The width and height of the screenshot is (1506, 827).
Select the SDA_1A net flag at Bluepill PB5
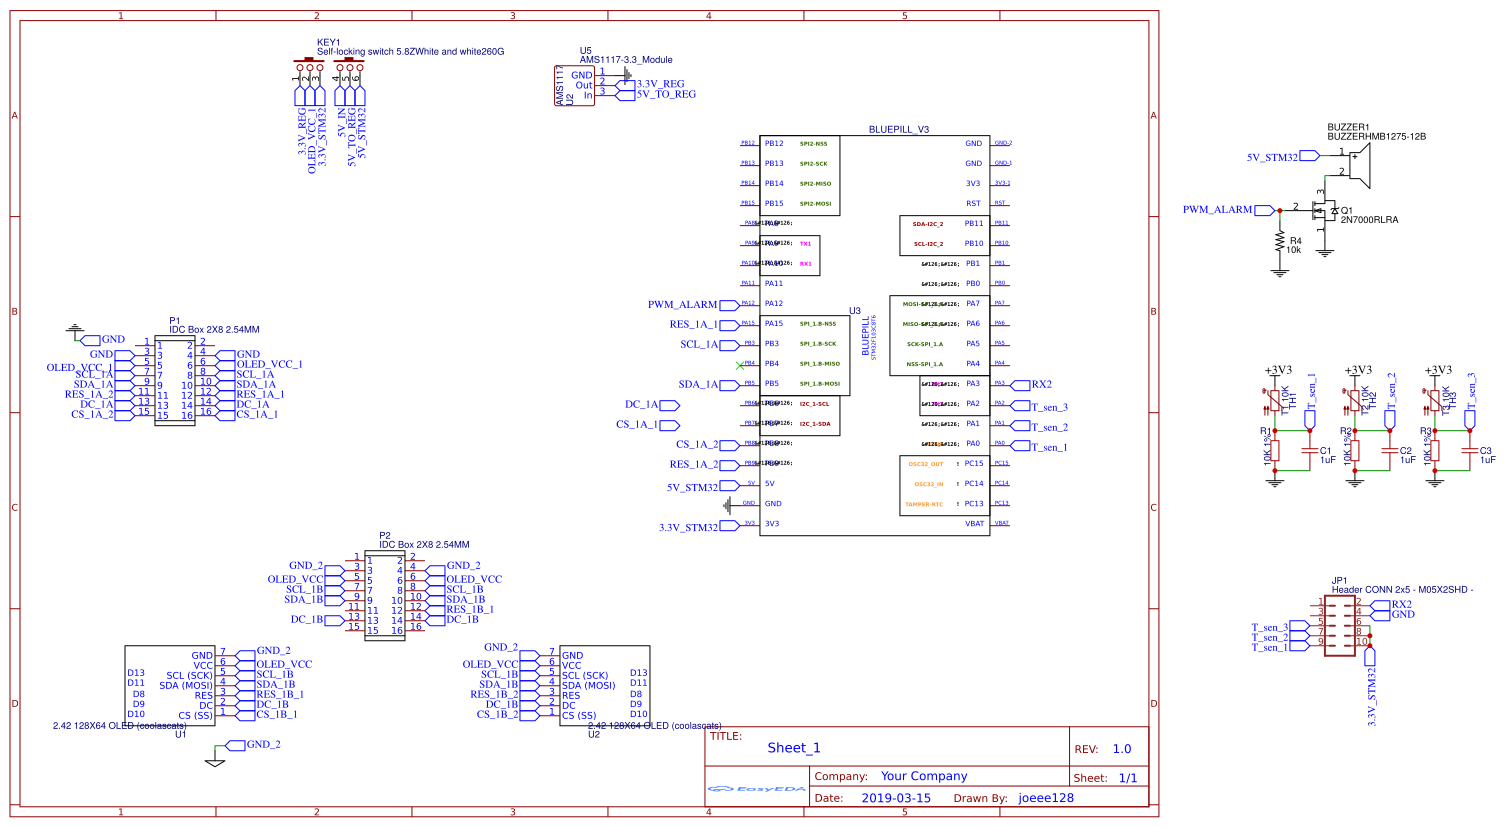pos(708,385)
